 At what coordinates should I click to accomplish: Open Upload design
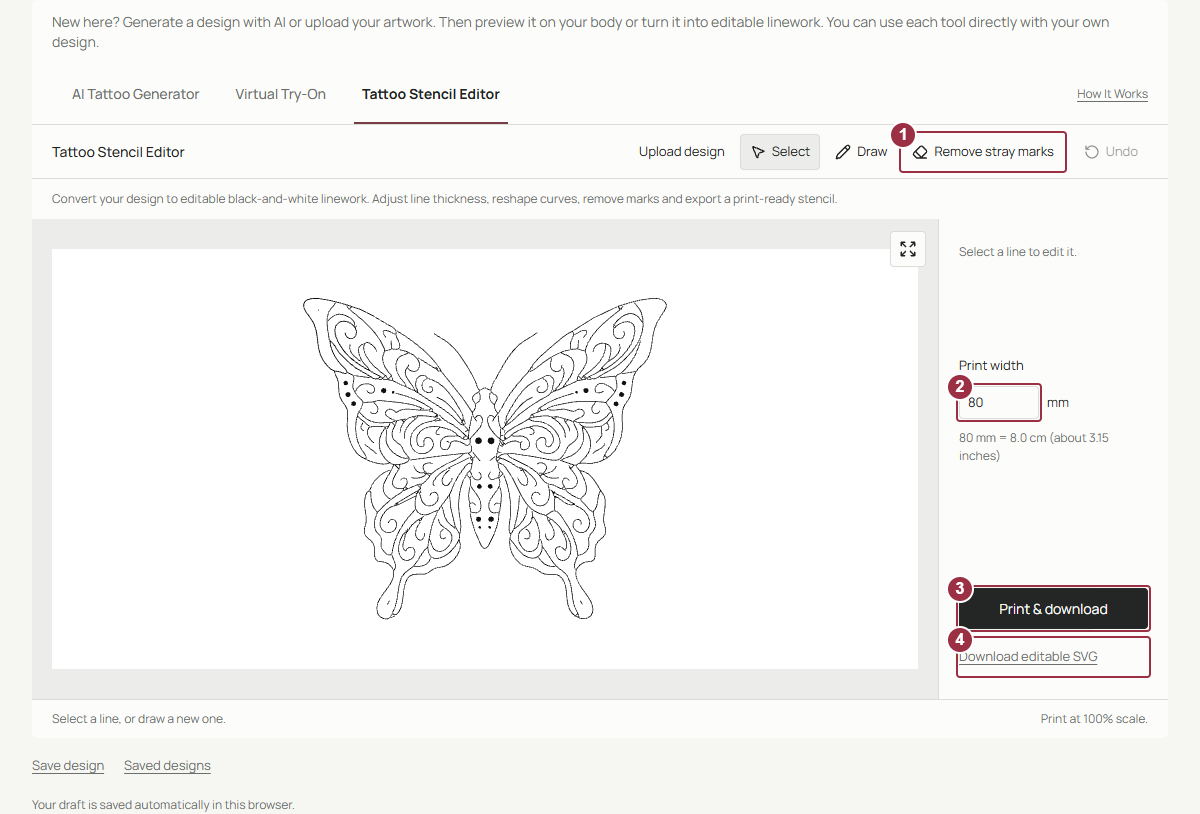point(682,152)
